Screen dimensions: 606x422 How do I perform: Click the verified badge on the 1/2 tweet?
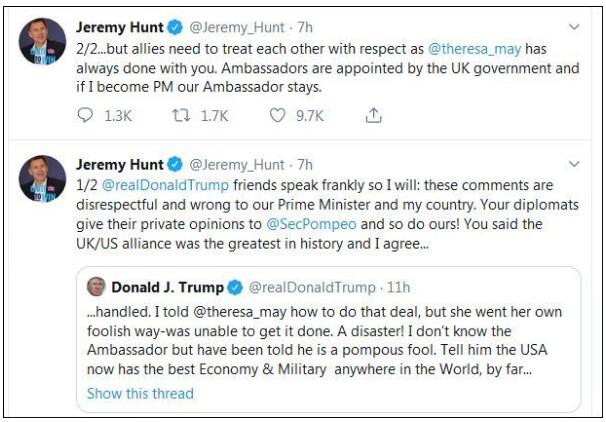click(x=174, y=163)
